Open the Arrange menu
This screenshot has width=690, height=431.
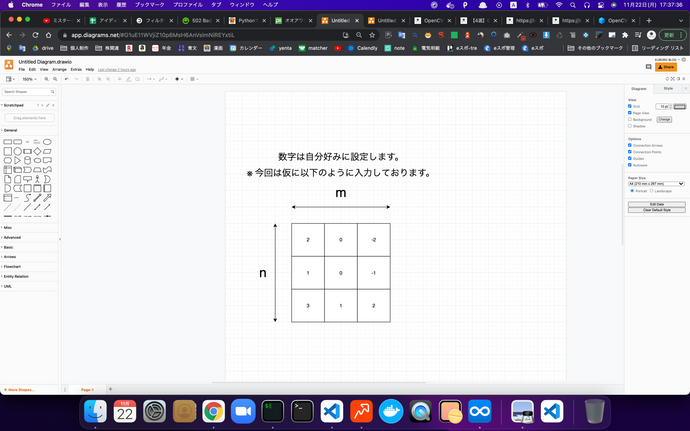pos(59,70)
